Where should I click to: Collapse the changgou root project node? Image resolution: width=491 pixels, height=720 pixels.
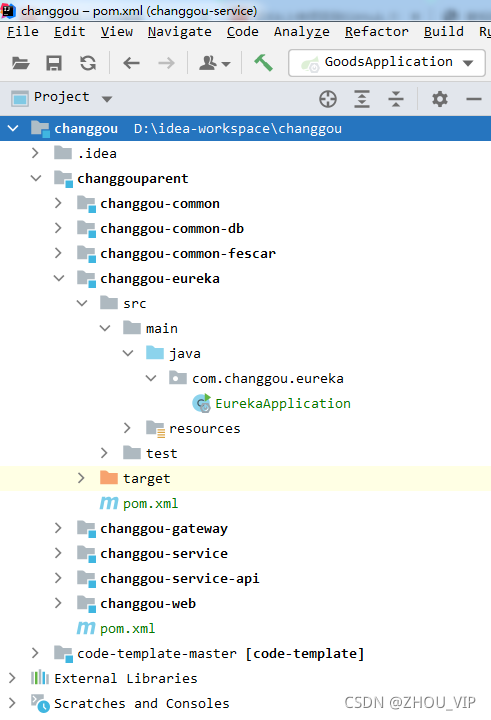13,129
